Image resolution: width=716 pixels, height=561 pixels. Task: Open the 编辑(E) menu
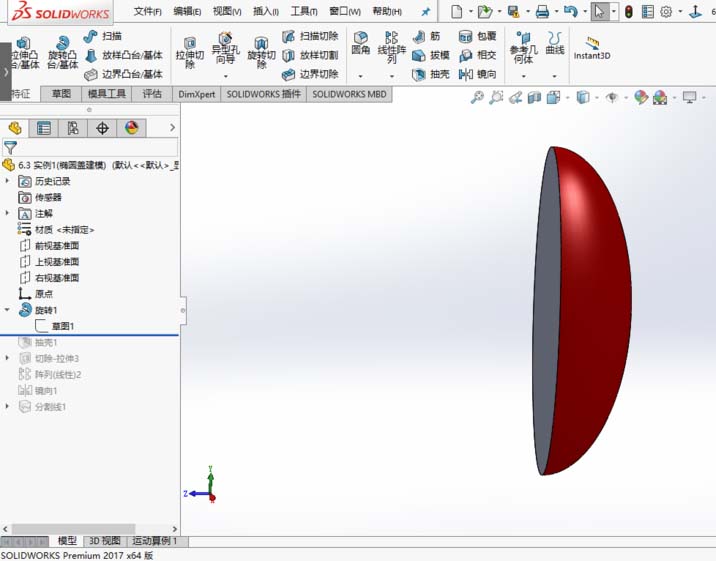tap(187, 11)
